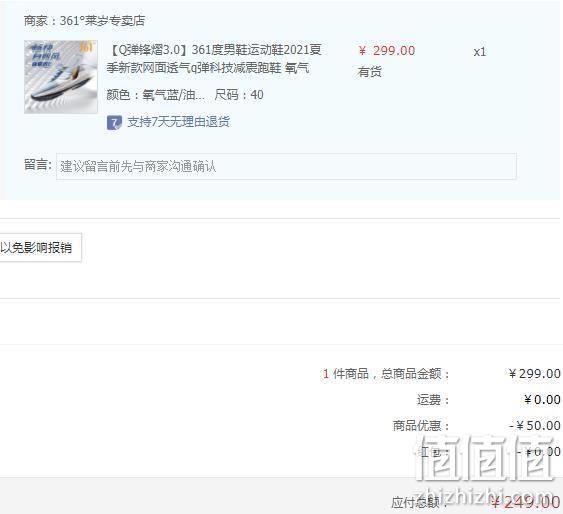This screenshot has height=514, width=563.
Task: Click the payable total ¥249.00
Action: [526, 503]
